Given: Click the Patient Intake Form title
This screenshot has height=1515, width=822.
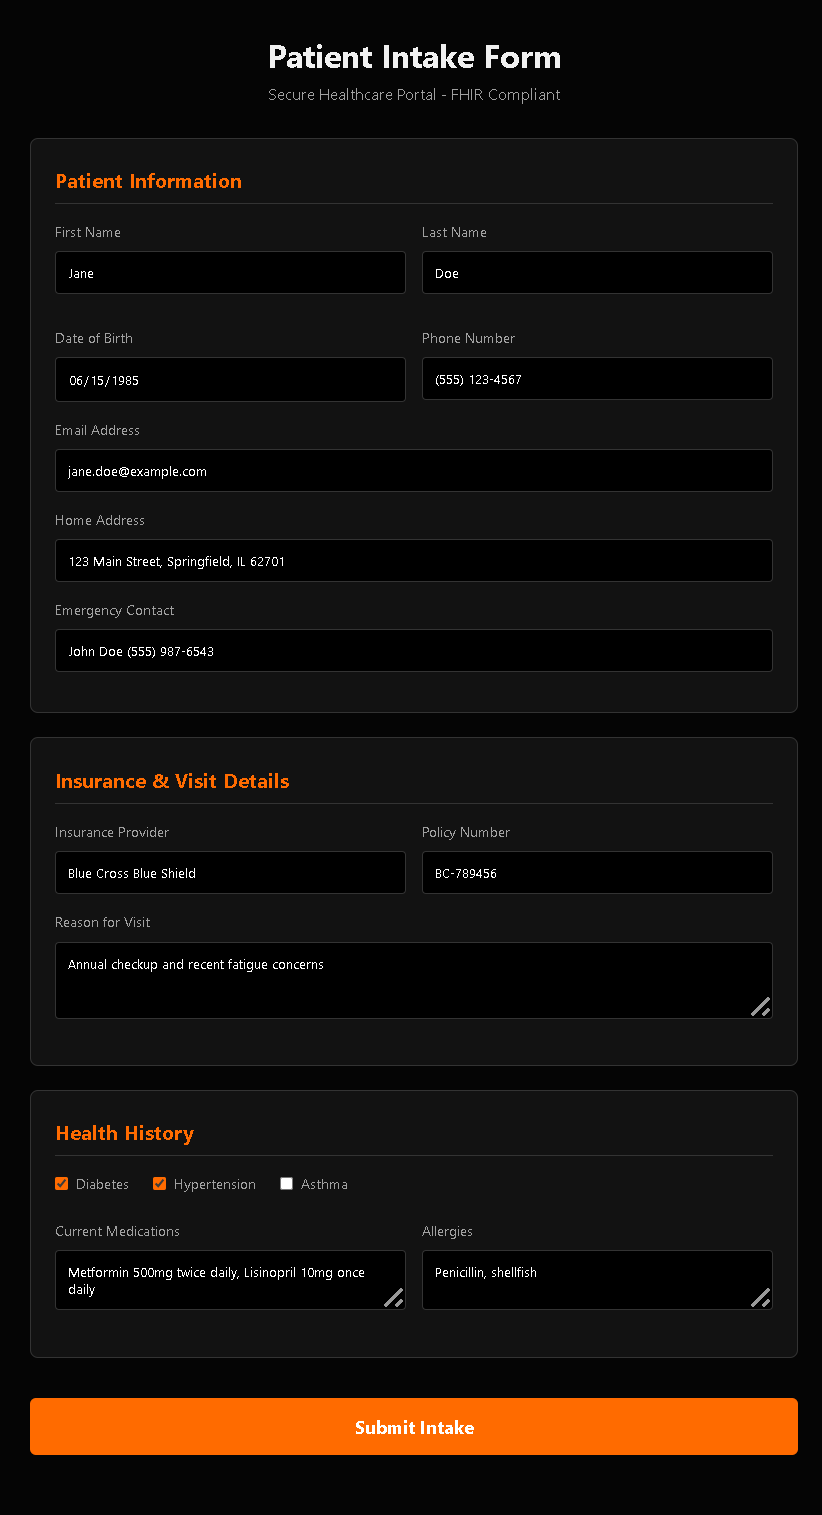Looking at the screenshot, I should [414, 57].
